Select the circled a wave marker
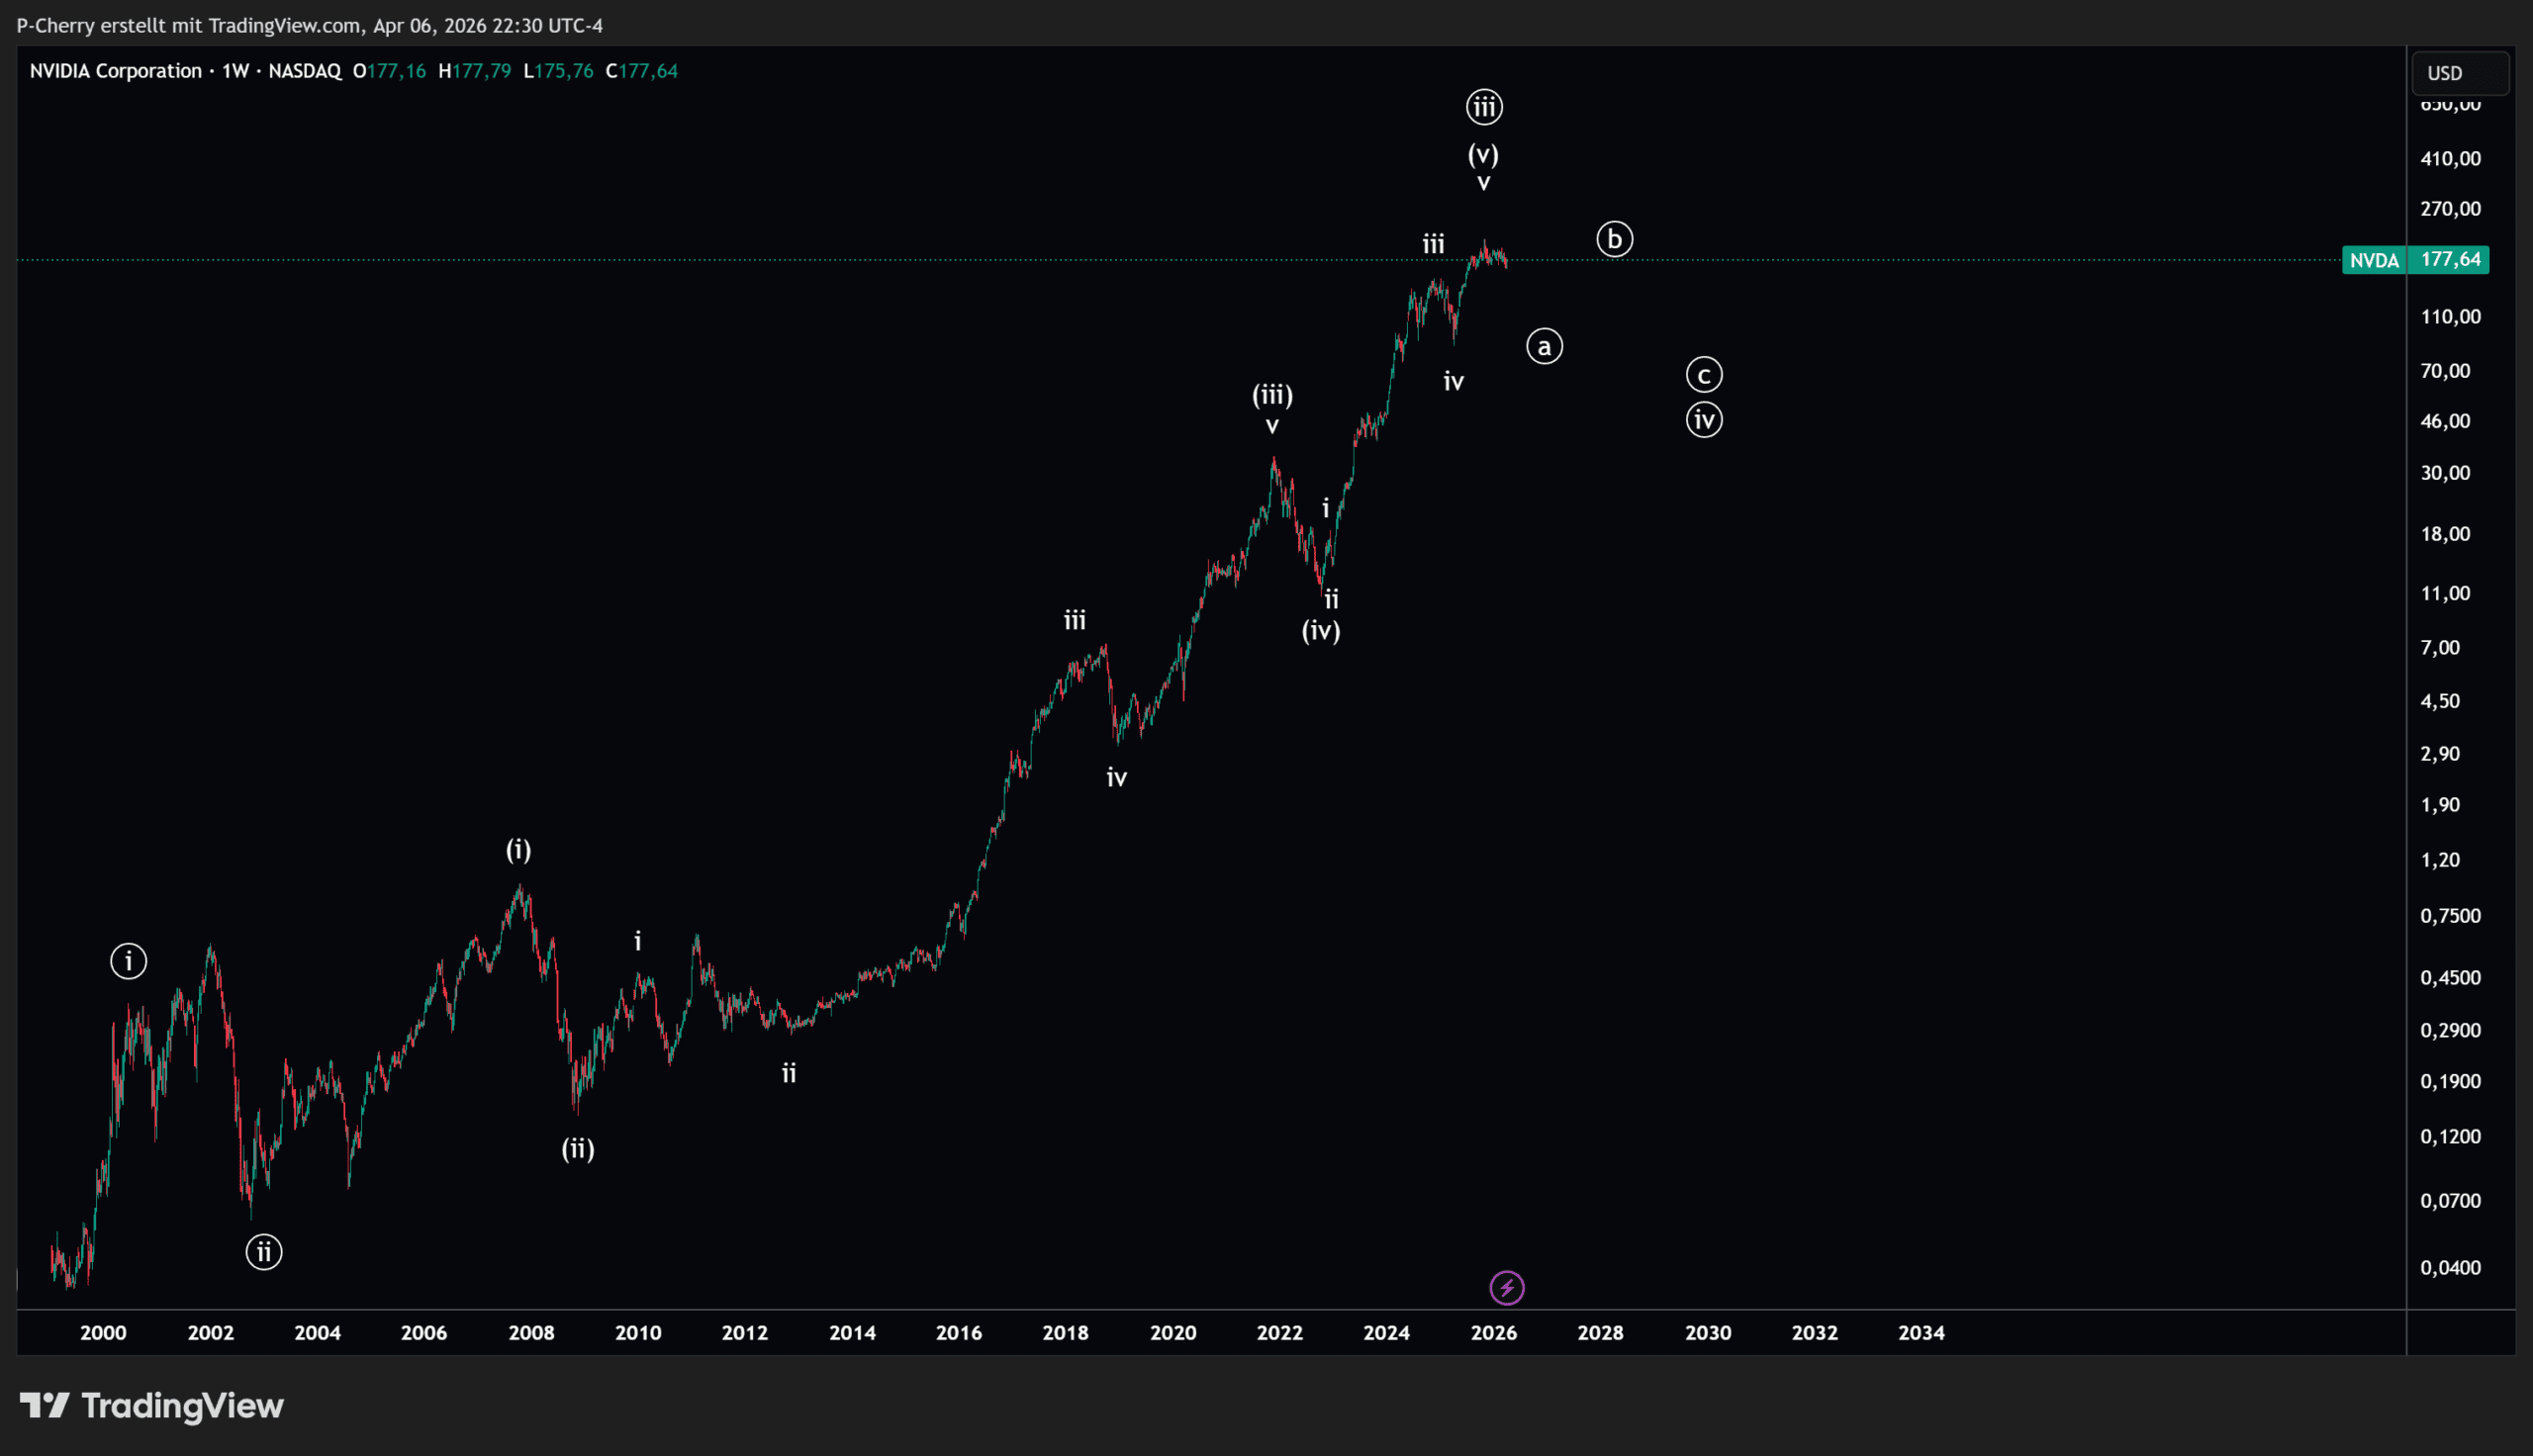This screenshot has height=1456, width=2533. pyautogui.click(x=1544, y=346)
